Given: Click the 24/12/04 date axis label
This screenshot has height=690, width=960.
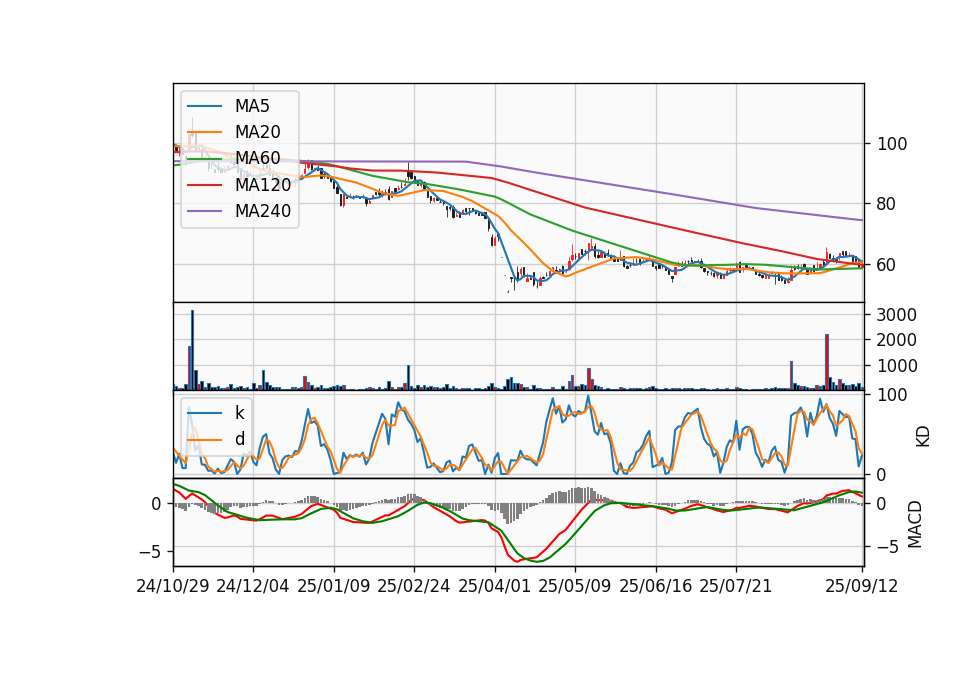Looking at the screenshot, I should [x=253, y=586].
